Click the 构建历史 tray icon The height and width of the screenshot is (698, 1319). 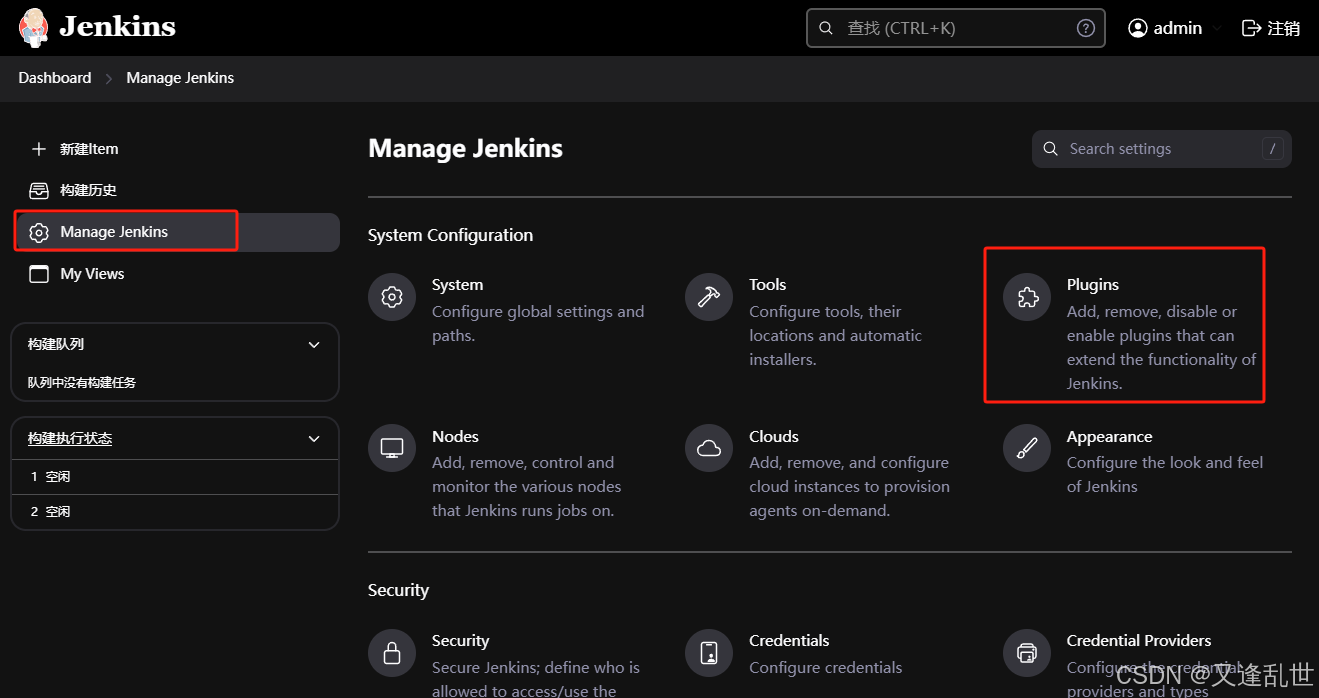pyautogui.click(x=39, y=190)
